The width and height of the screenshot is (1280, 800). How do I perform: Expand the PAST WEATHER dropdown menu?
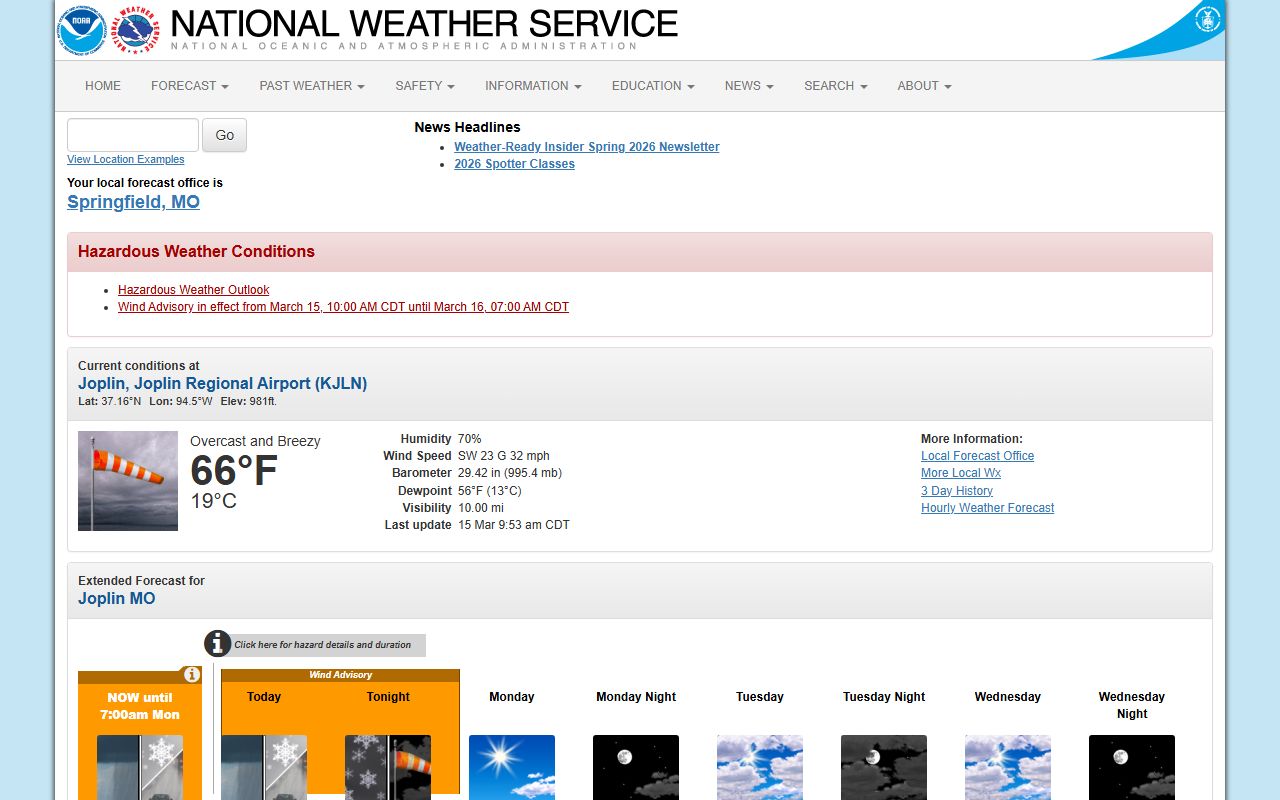(x=312, y=86)
